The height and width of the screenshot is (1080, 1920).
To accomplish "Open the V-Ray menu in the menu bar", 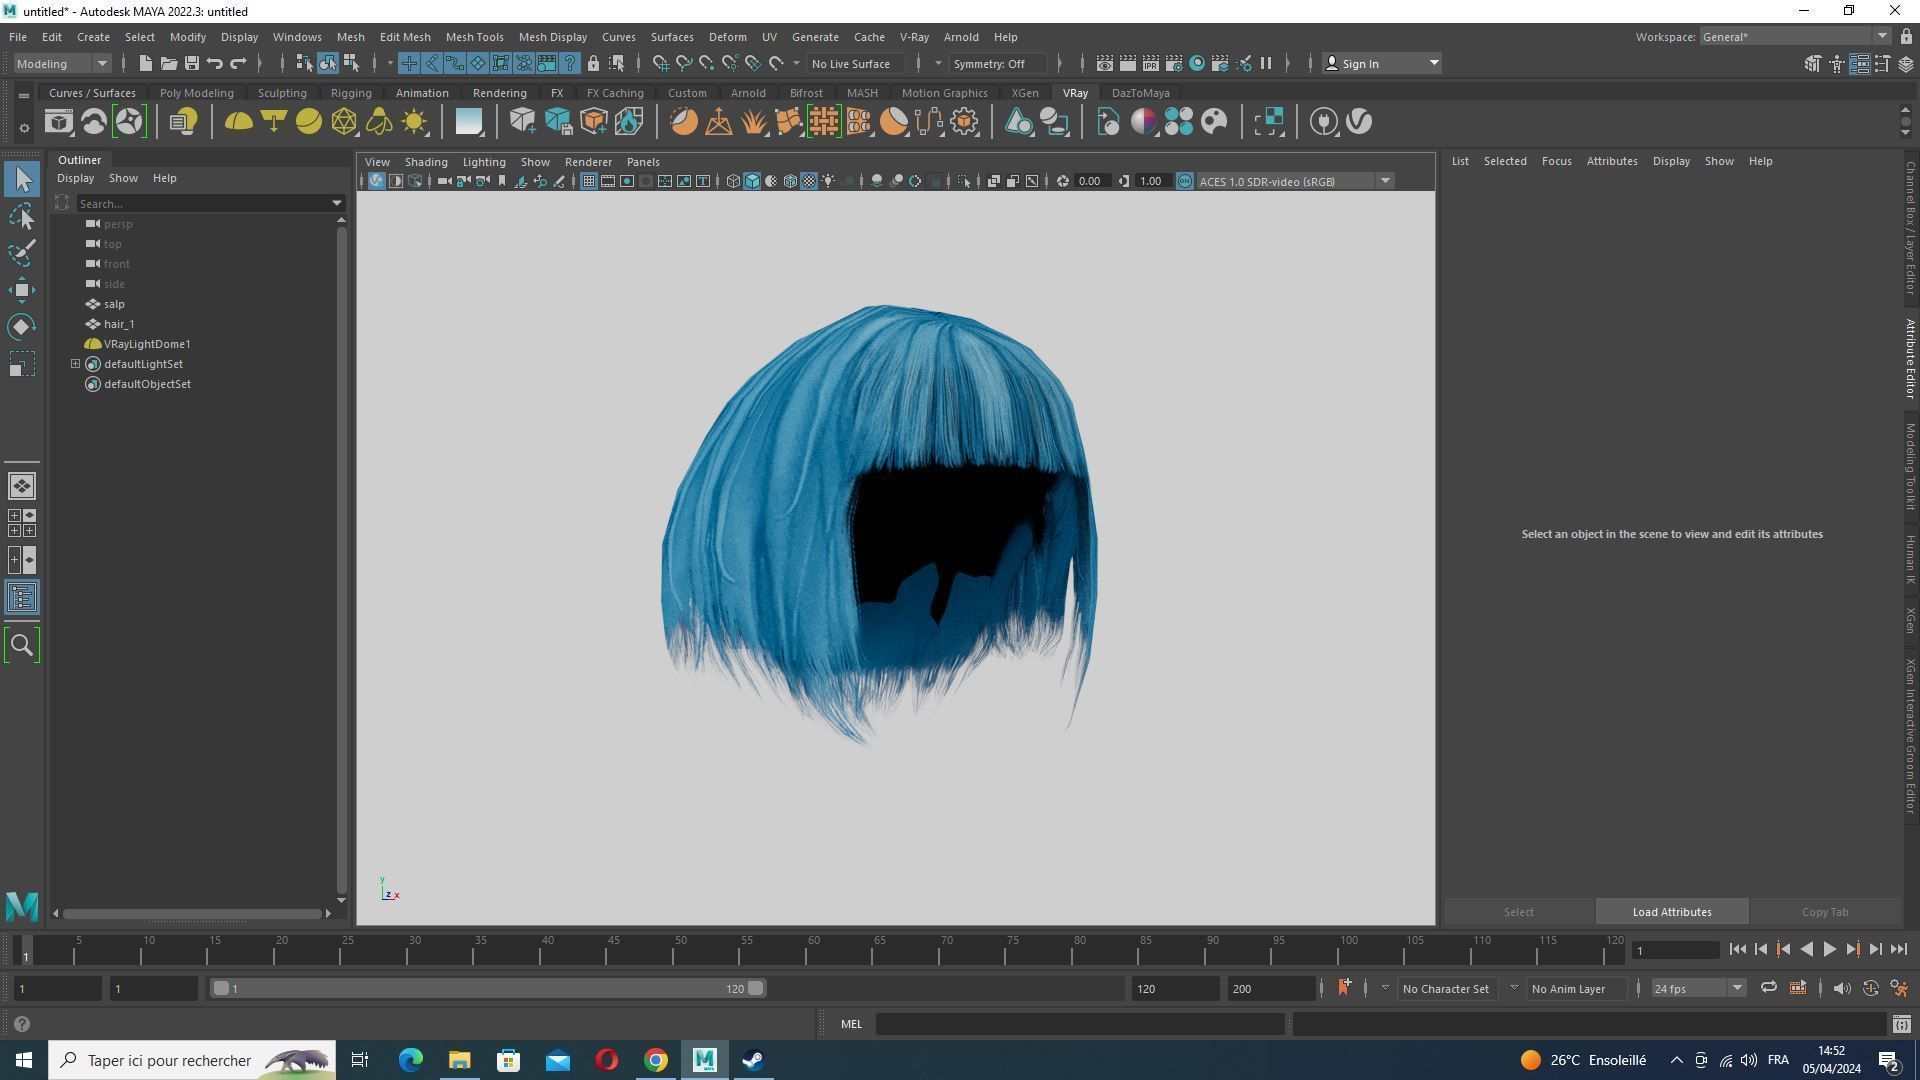I will pos(914,37).
